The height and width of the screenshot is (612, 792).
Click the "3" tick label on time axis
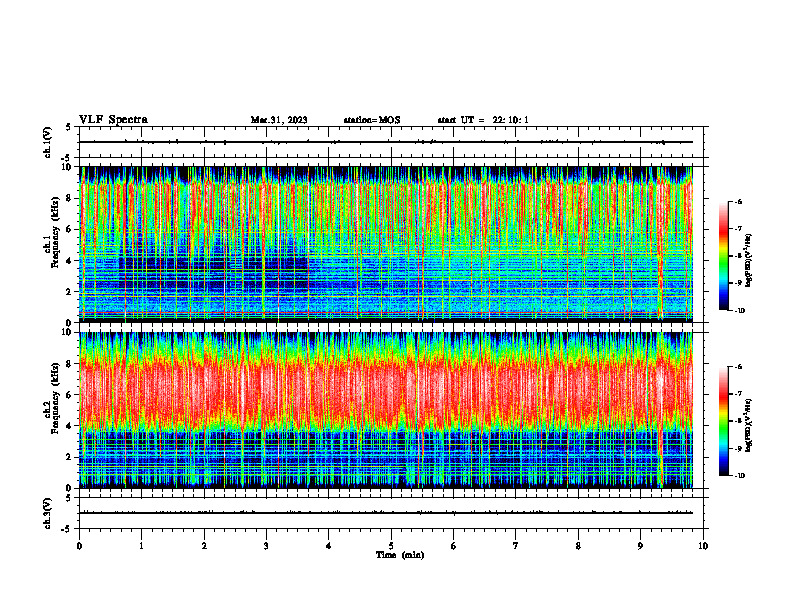pyautogui.click(x=266, y=546)
